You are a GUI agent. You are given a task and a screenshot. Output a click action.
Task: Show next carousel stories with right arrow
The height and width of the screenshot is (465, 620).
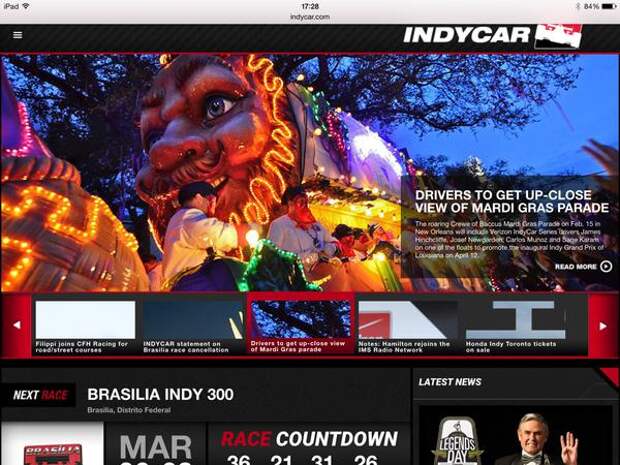coord(603,326)
